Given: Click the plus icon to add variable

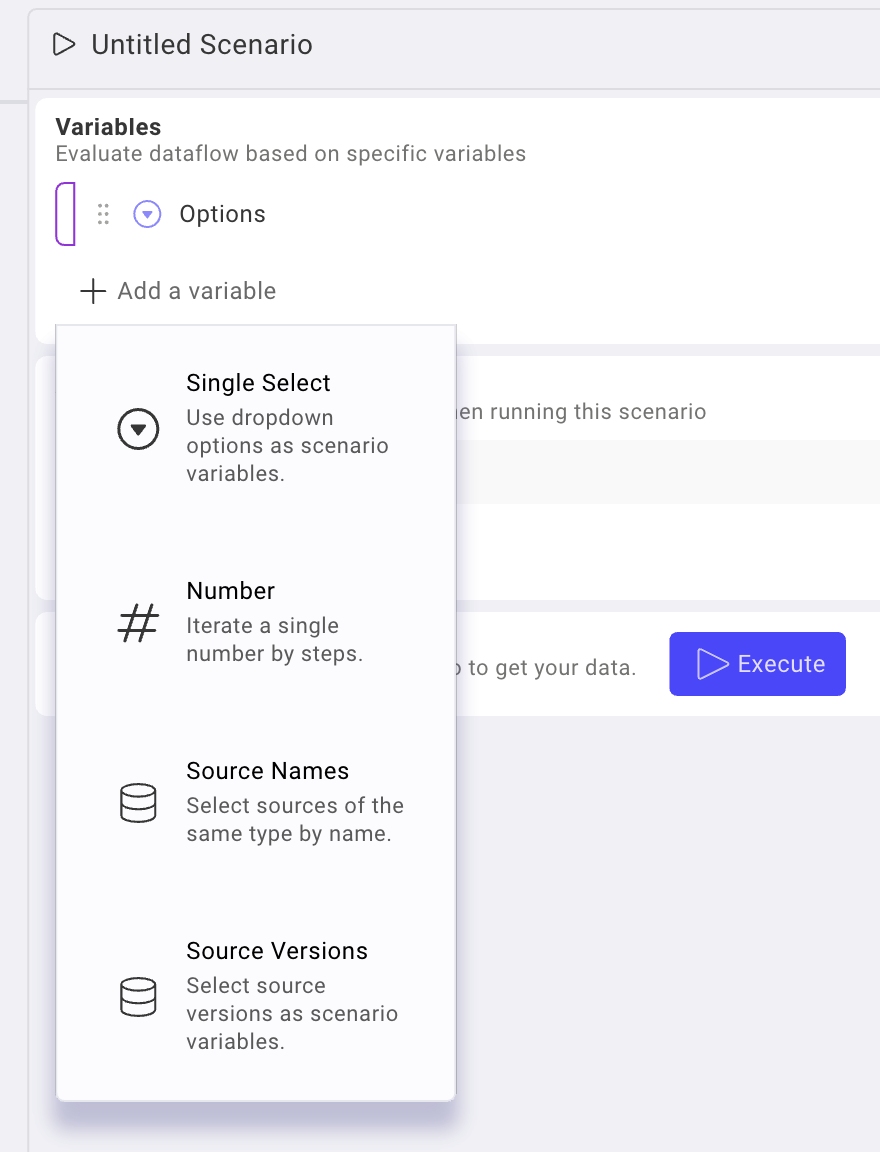Looking at the screenshot, I should (93, 291).
